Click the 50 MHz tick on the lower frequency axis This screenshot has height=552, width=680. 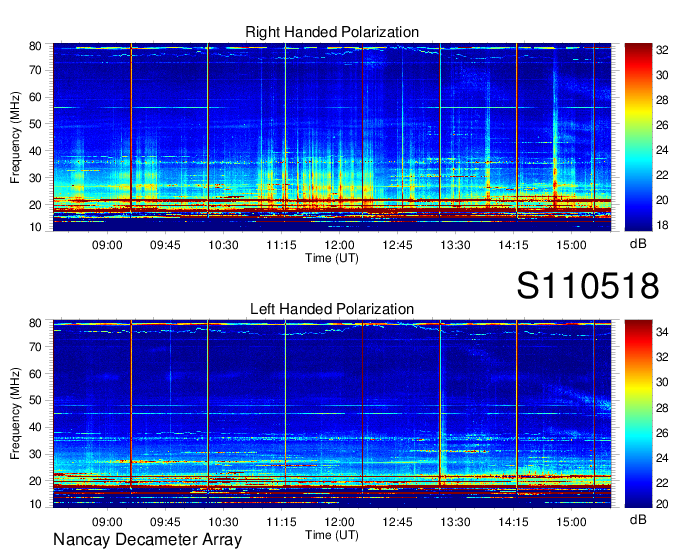tap(35, 400)
